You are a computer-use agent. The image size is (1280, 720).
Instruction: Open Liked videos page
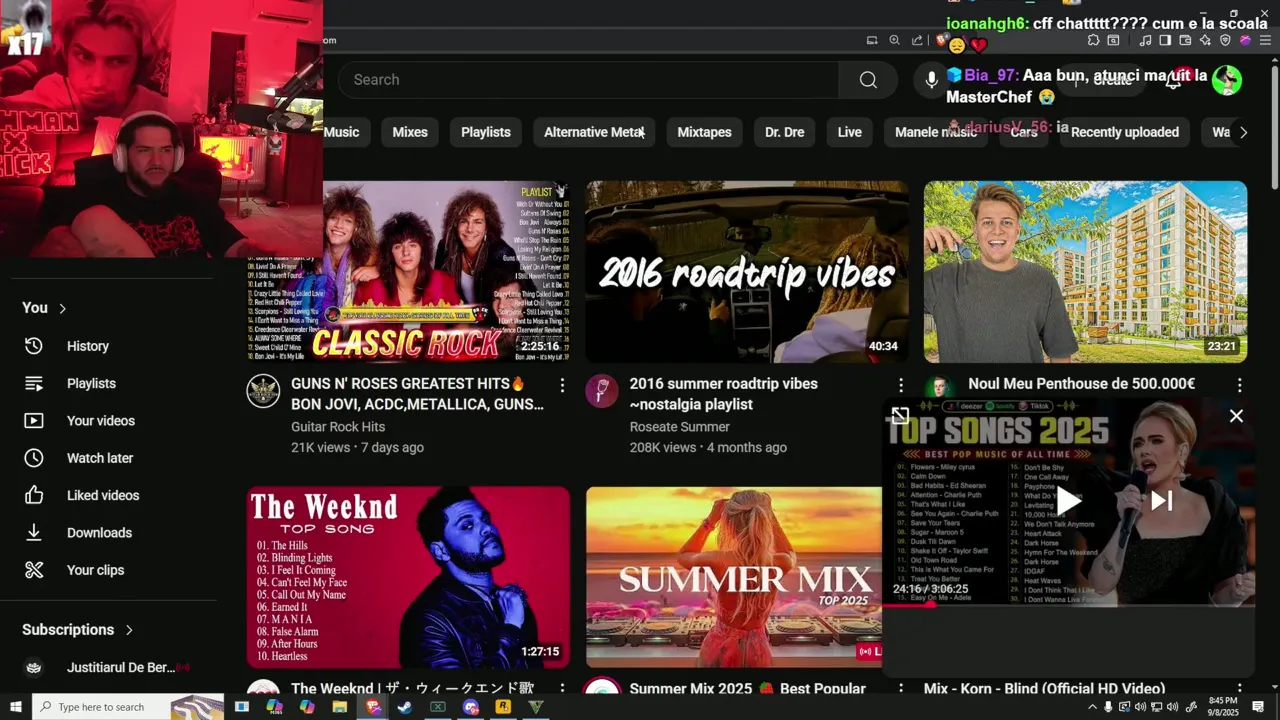tap(103, 495)
